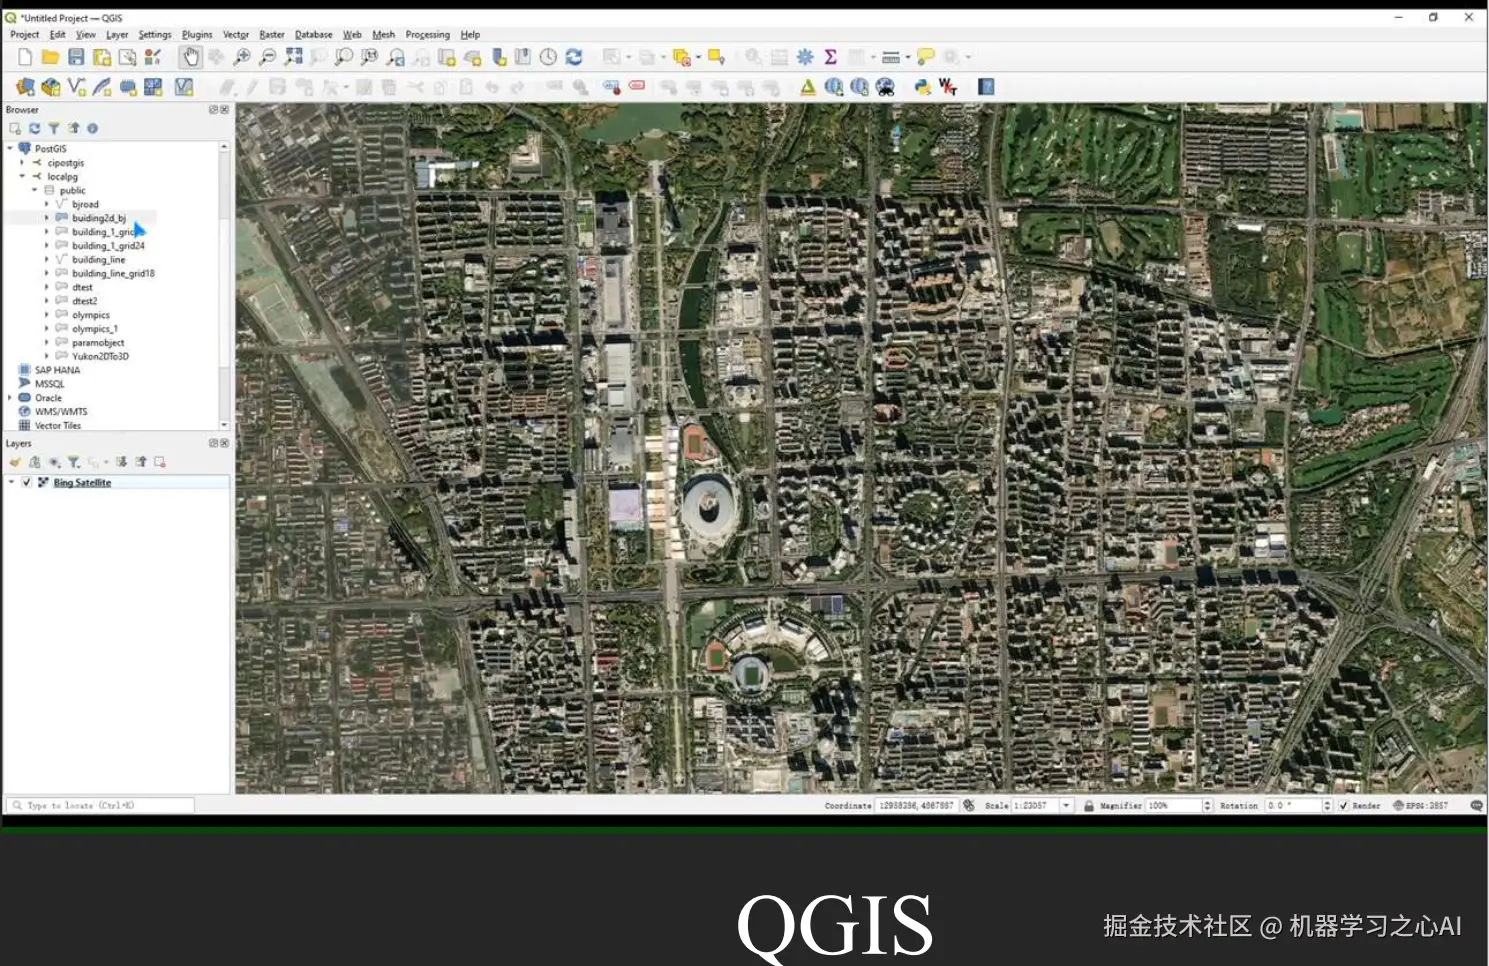This screenshot has width=1489, height=966.
Task: Select the Pan Map hand tool
Action: [x=190, y=57]
